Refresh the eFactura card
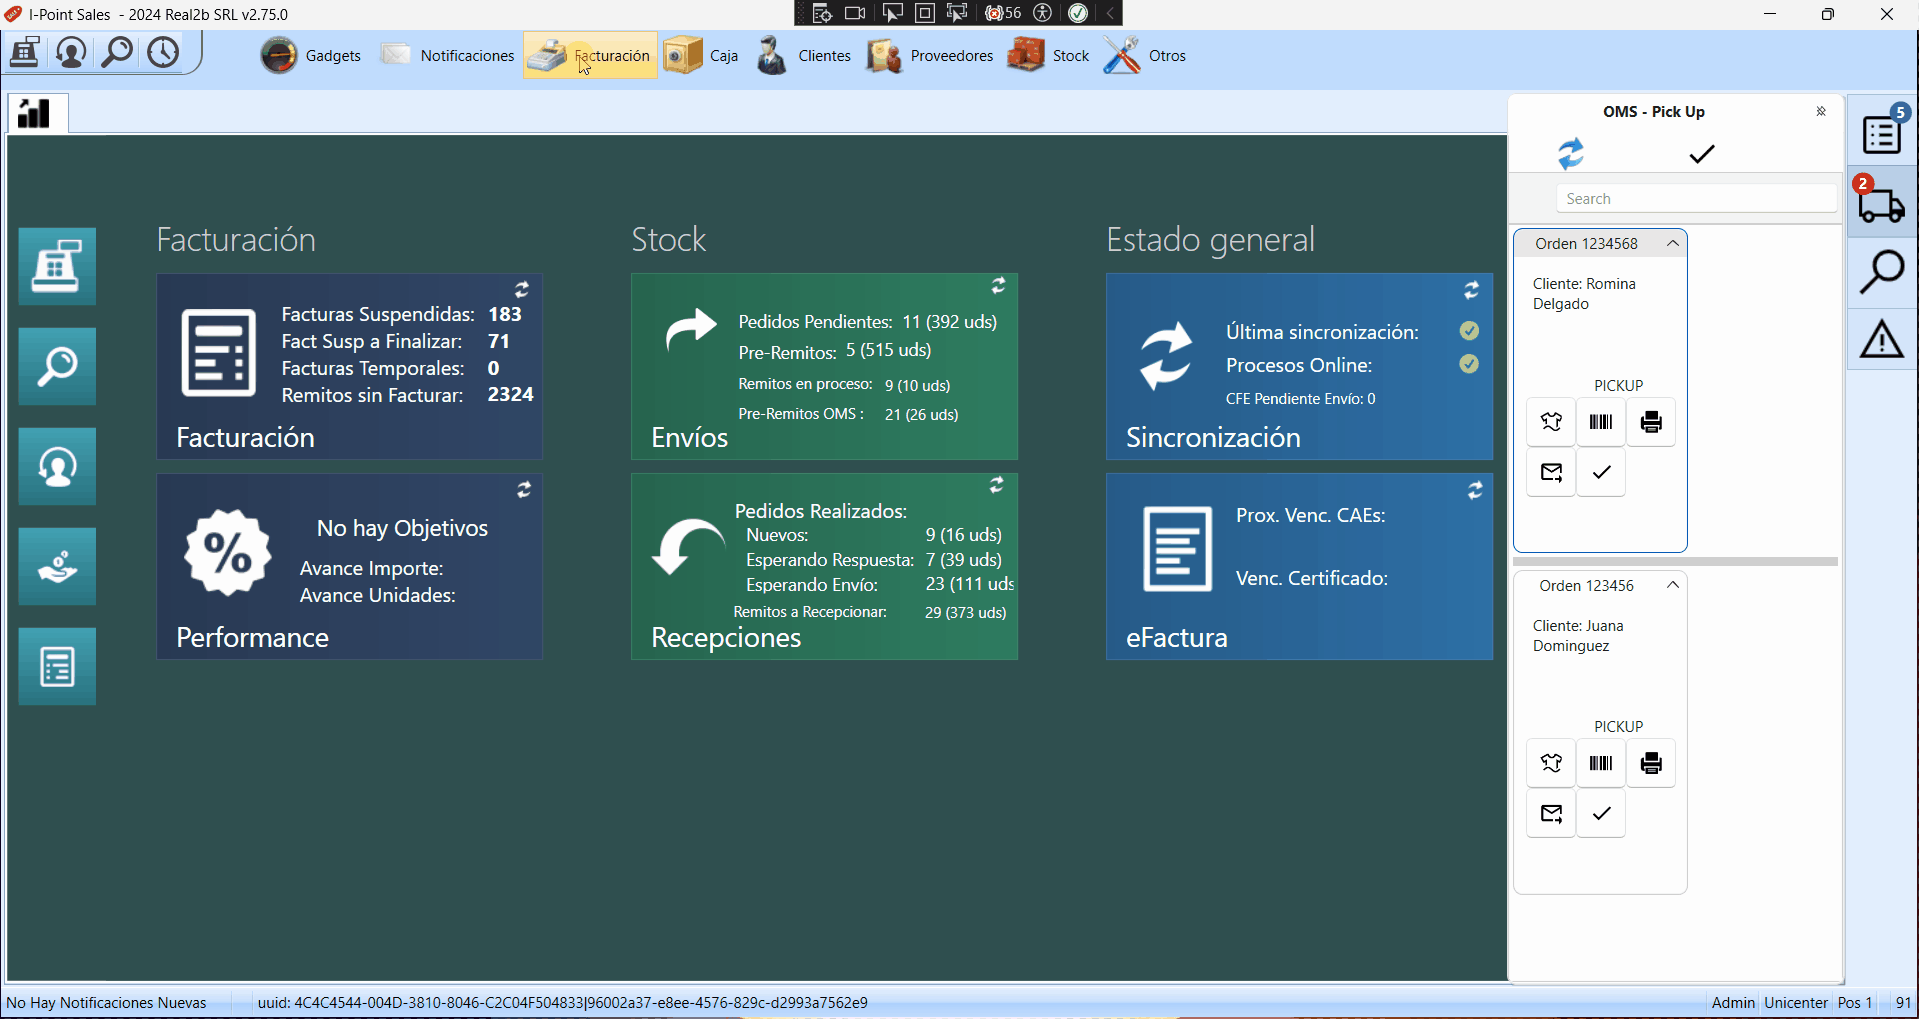 pos(1475,490)
